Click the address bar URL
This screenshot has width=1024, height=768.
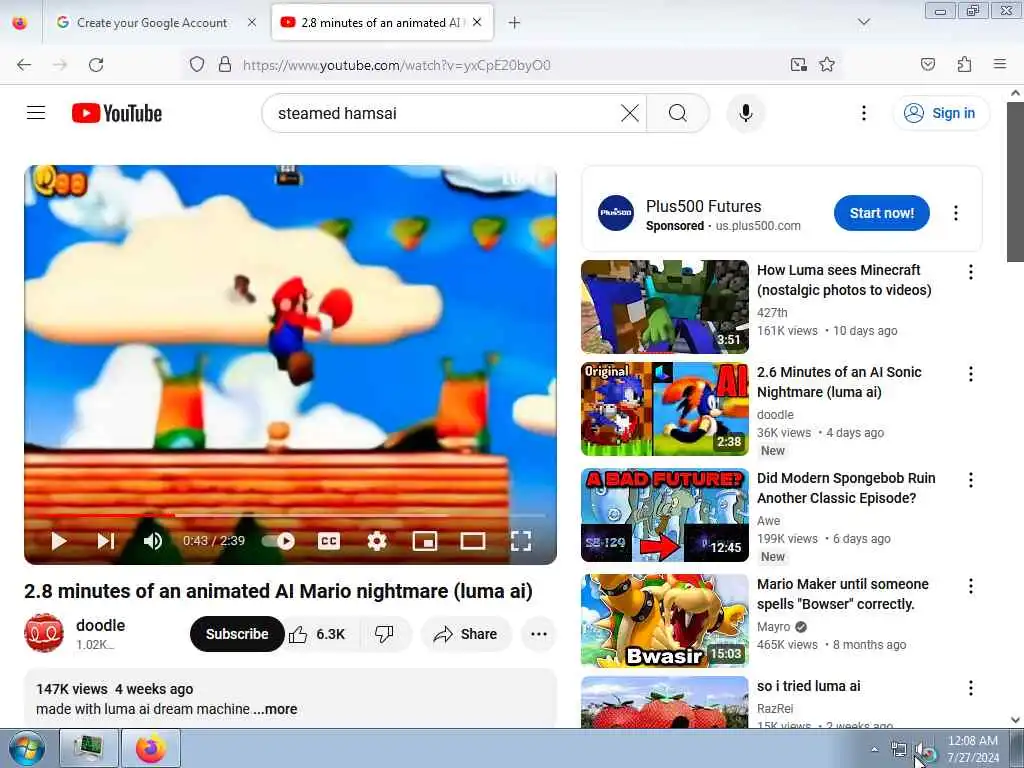(397, 65)
